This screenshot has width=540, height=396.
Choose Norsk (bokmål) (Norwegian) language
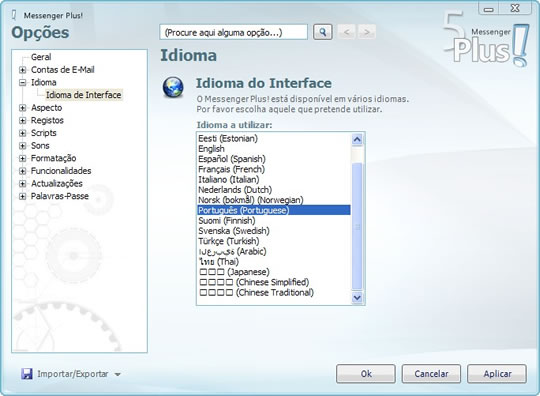point(274,200)
